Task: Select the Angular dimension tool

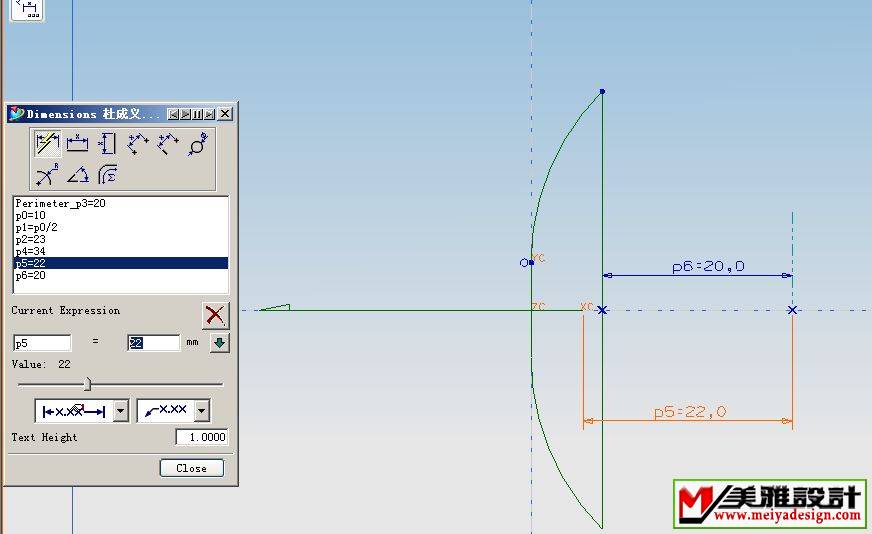Action: (x=78, y=175)
